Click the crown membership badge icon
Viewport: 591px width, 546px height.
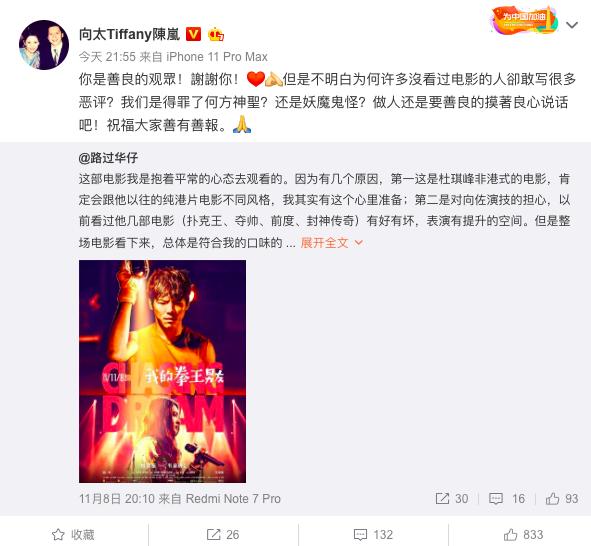coord(216,34)
